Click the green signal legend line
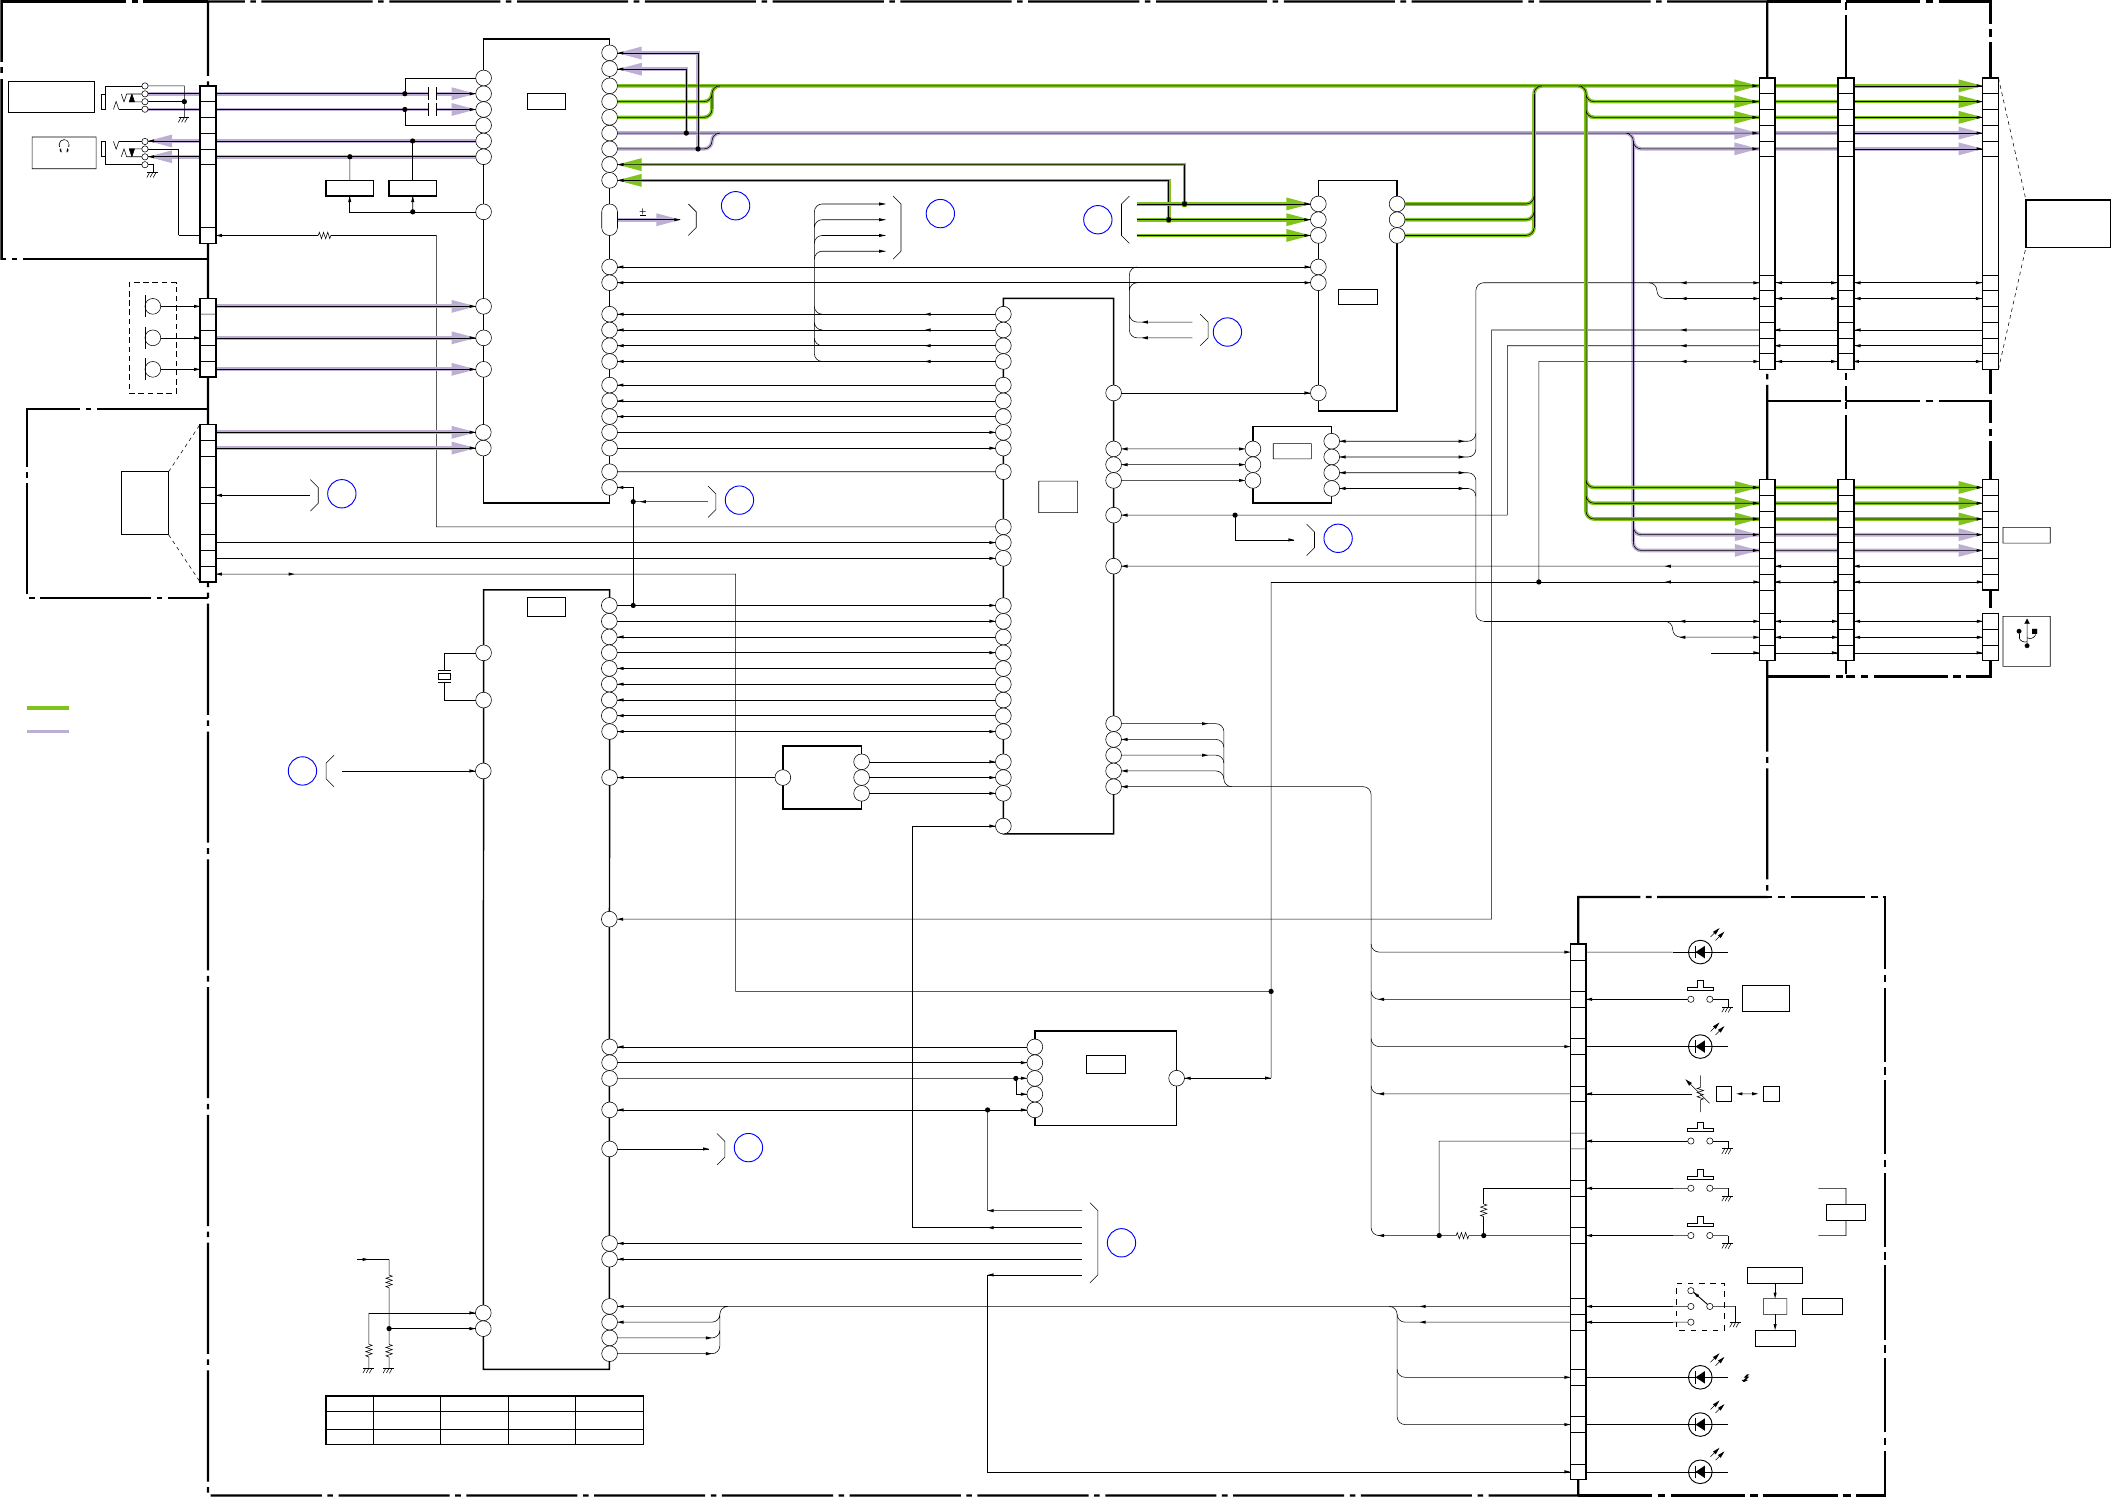Image resolution: width=2111 pixels, height=1497 pixels. (48, 707)
